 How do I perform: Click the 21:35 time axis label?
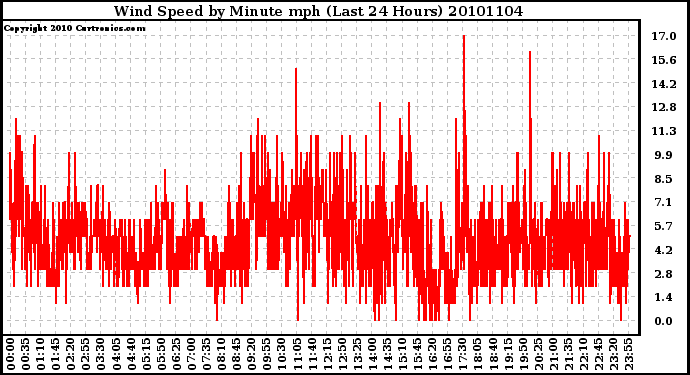click(x=569, y=355)
